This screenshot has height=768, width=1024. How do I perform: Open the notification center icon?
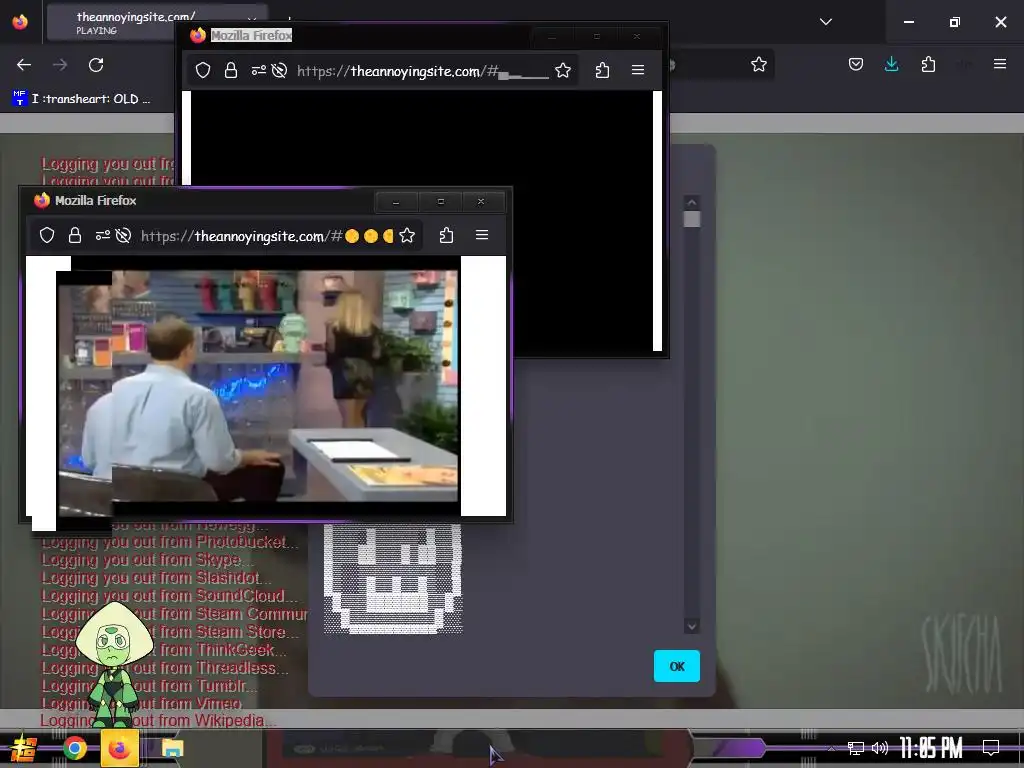click(991, 747)
